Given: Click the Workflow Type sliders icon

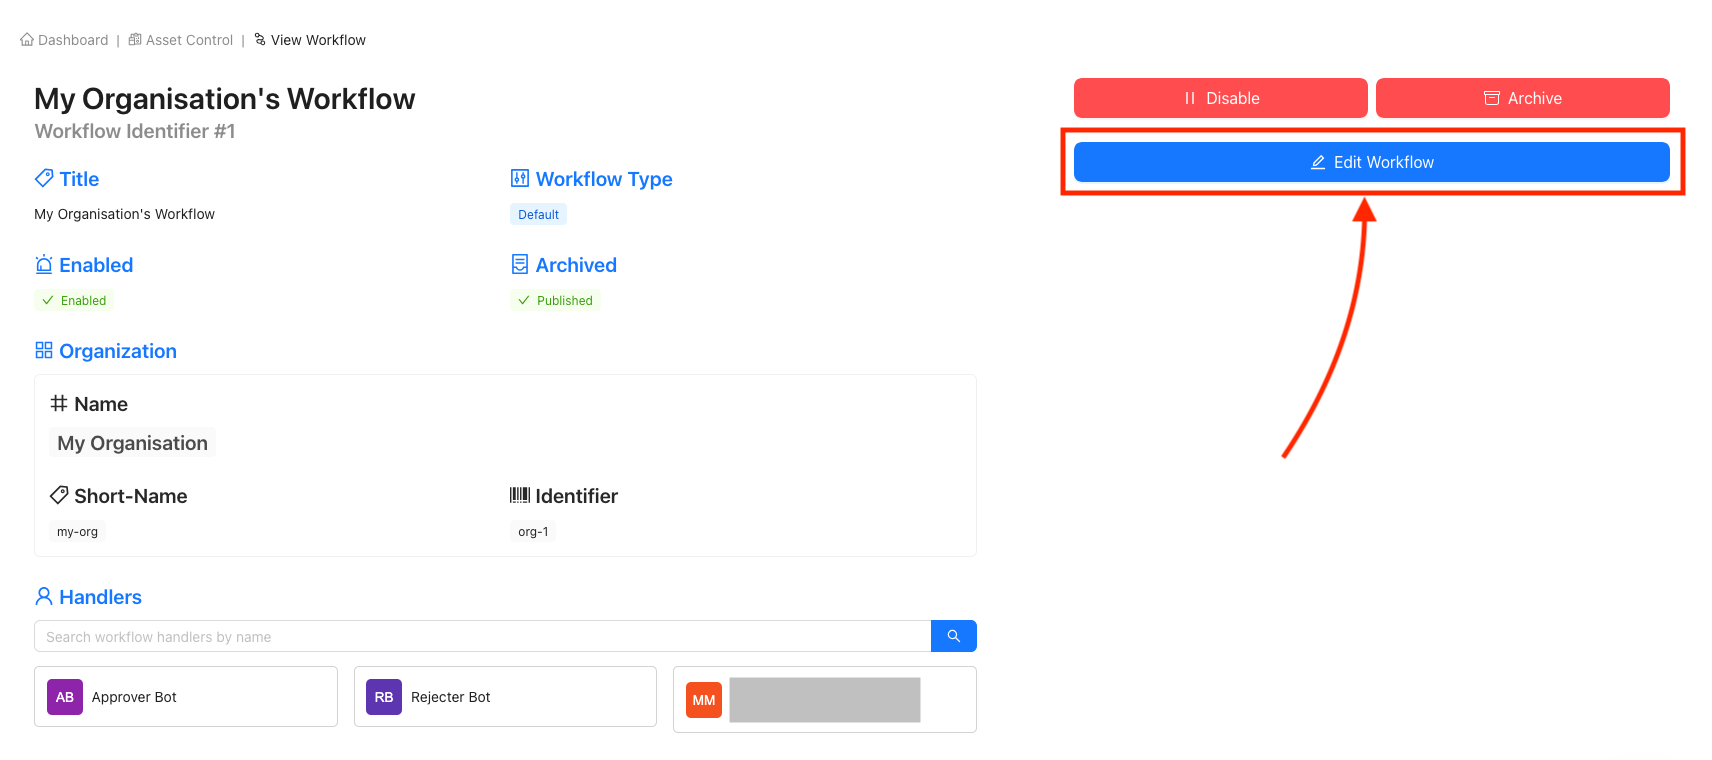Looking at the screenshot, I should tap(520, 178).
